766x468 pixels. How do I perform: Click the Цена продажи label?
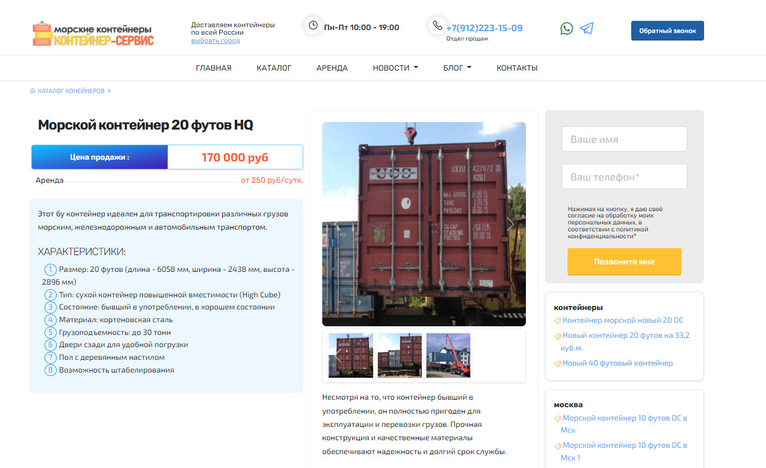[x=100, y=157]
